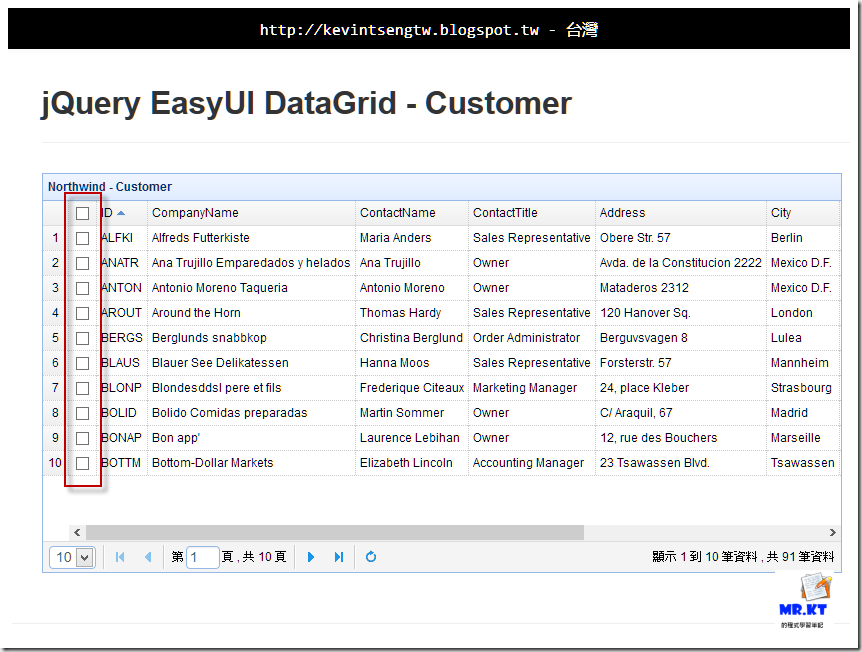862x652 pixels.
Task: Click address Avda. de la Constitucion 2222
Action: point(681,263)
